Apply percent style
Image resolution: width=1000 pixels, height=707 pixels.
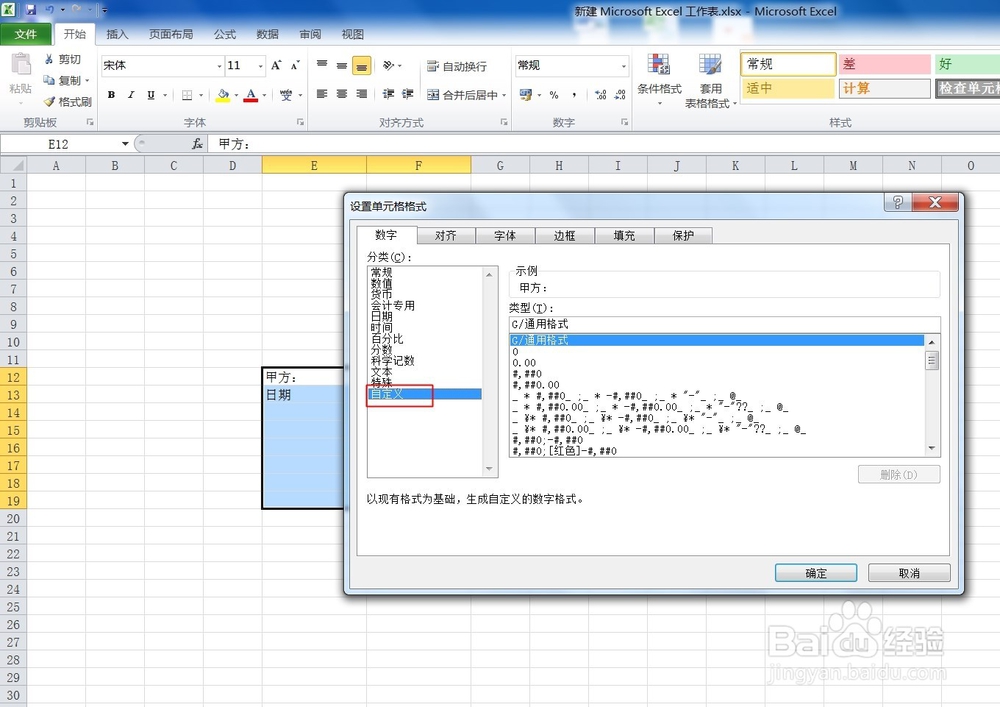554,95
